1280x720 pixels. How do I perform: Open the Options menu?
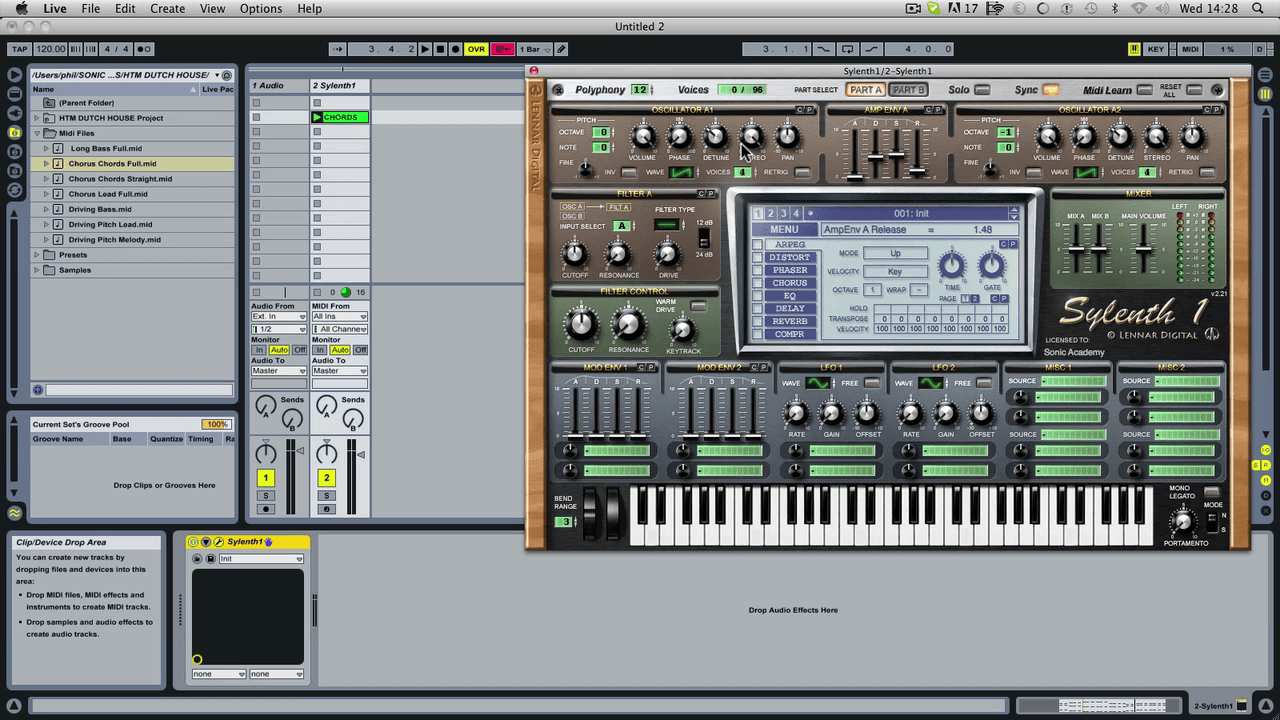coord(261,9)
